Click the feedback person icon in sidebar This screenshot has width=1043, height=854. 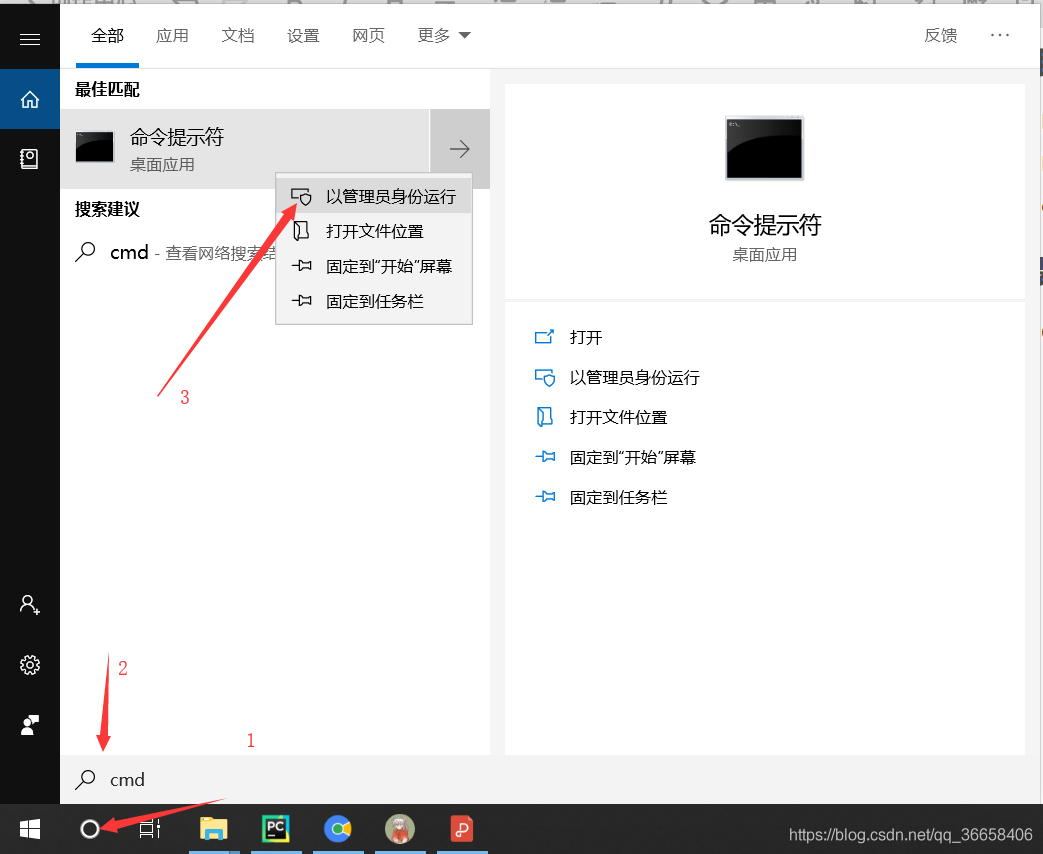(x=30, y=724)
